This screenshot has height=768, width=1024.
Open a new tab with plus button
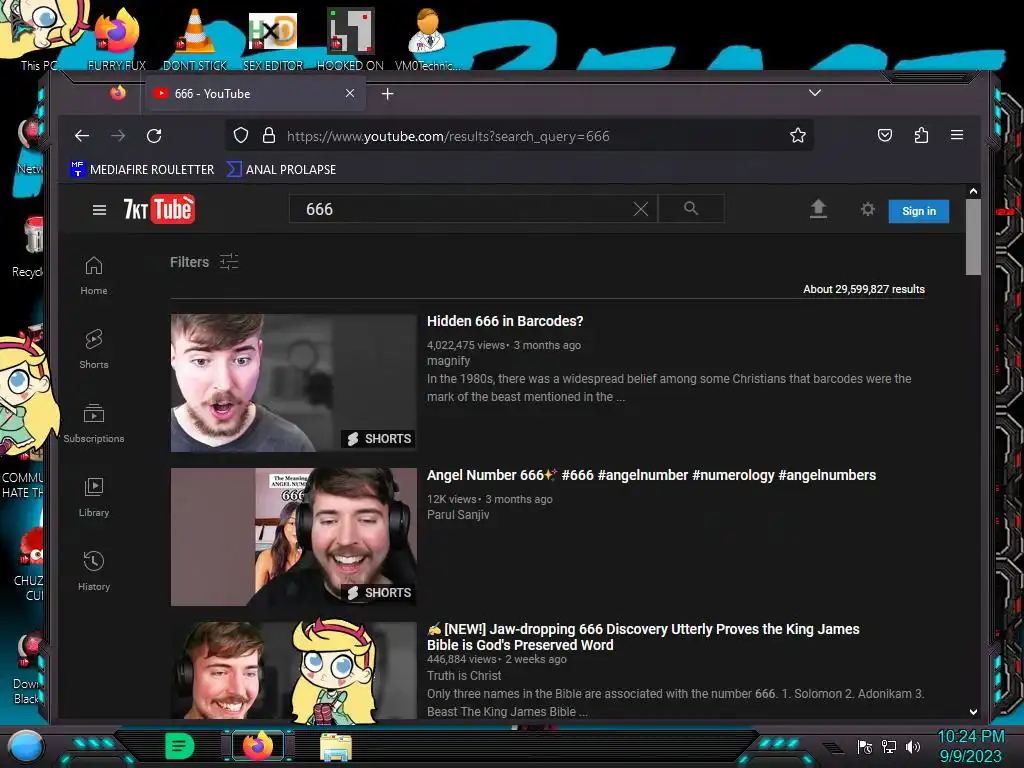(387, 94)
